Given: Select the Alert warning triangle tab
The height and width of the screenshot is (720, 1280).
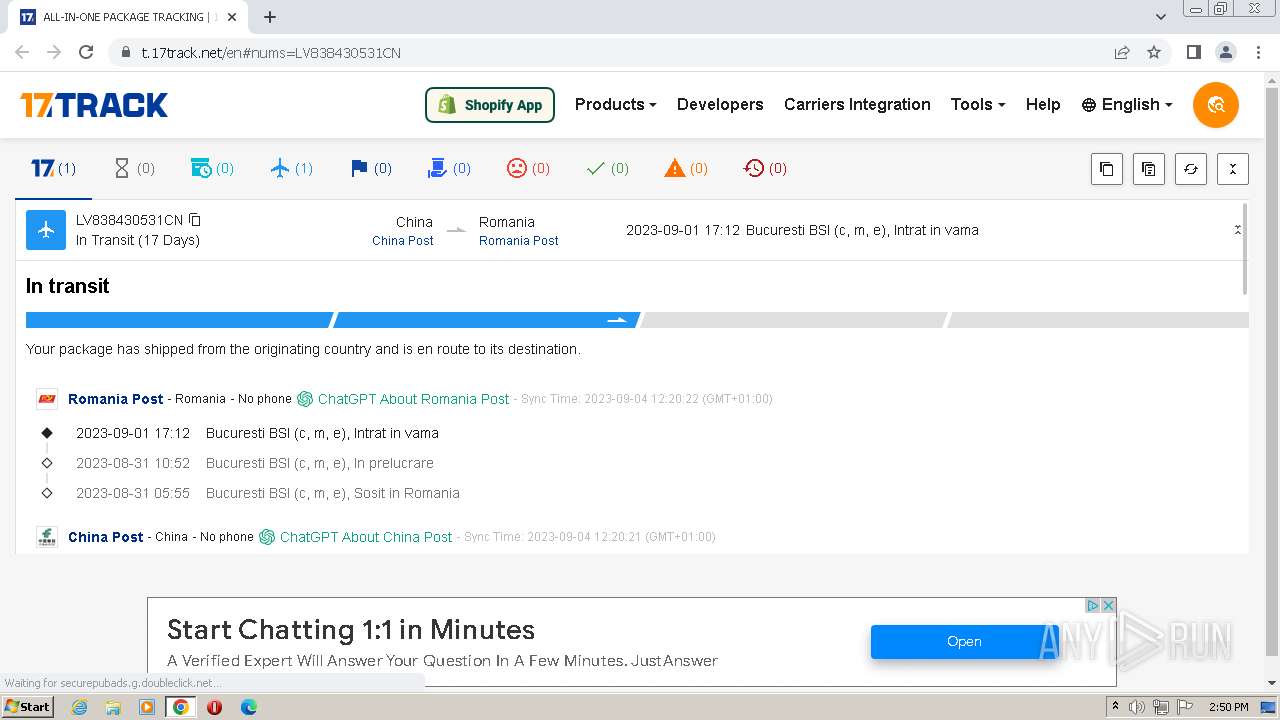Looking at the screenshot, I should click(x=686, y=168).
